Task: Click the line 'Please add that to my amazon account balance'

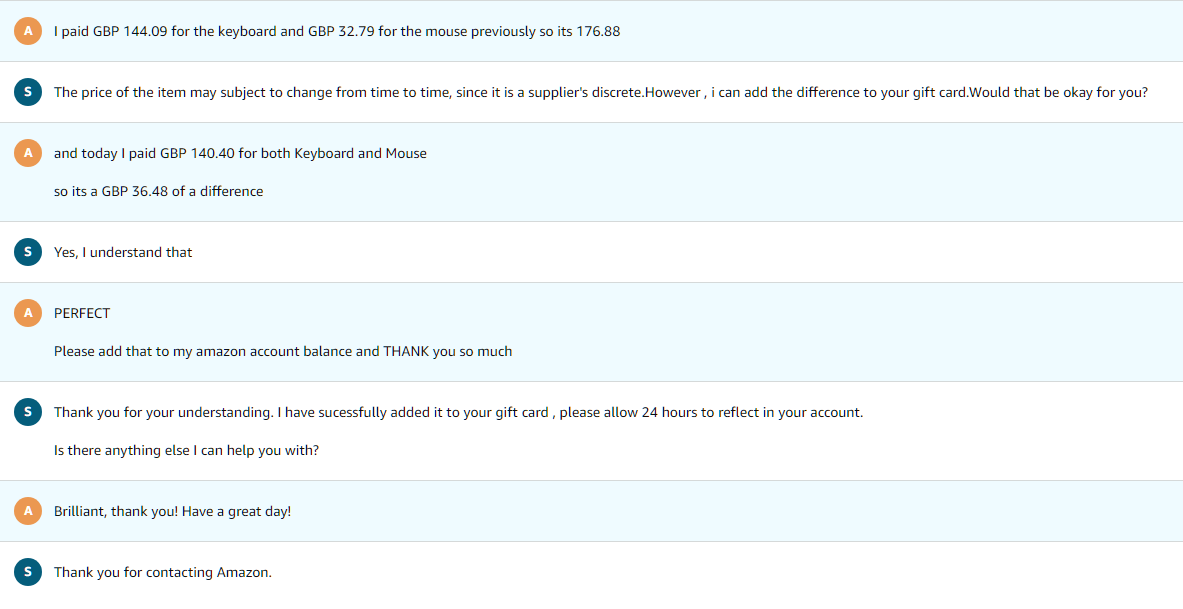Action: click(283, 352)
